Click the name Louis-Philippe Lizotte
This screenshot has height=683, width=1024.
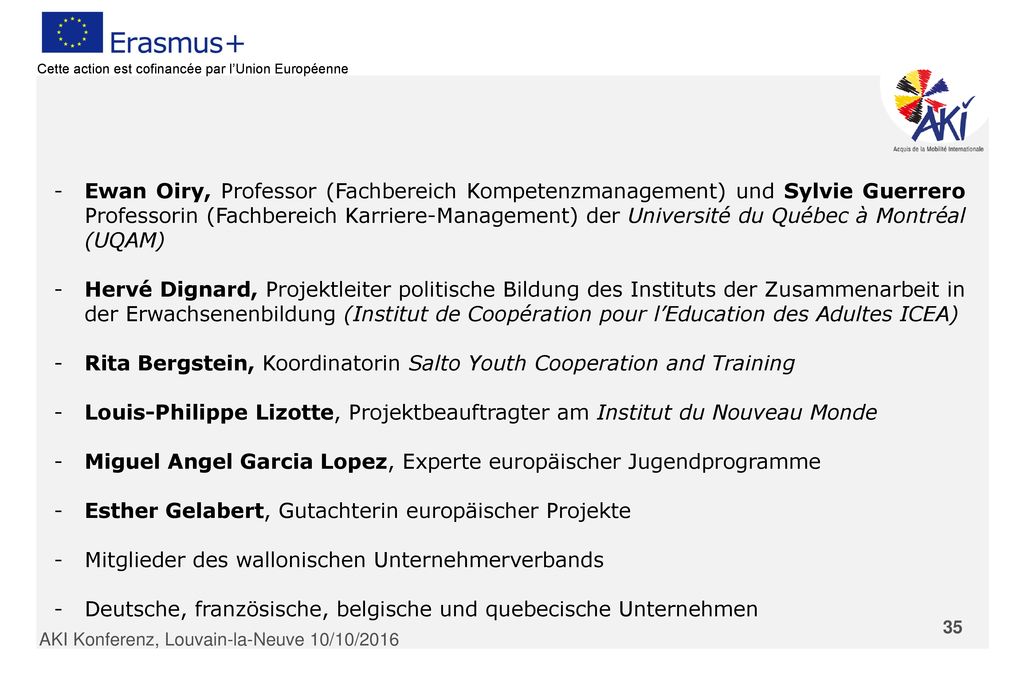click(x=209, y=413)
